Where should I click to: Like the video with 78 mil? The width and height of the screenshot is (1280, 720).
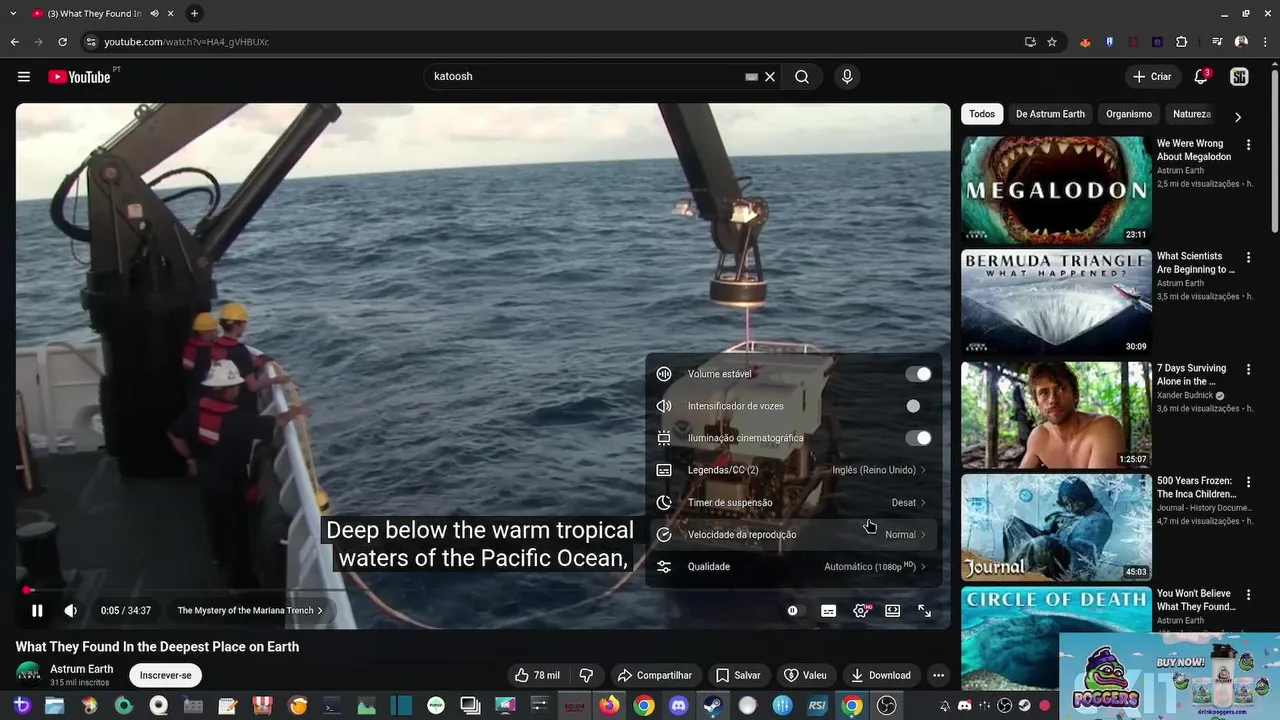[x=537, y=675]
